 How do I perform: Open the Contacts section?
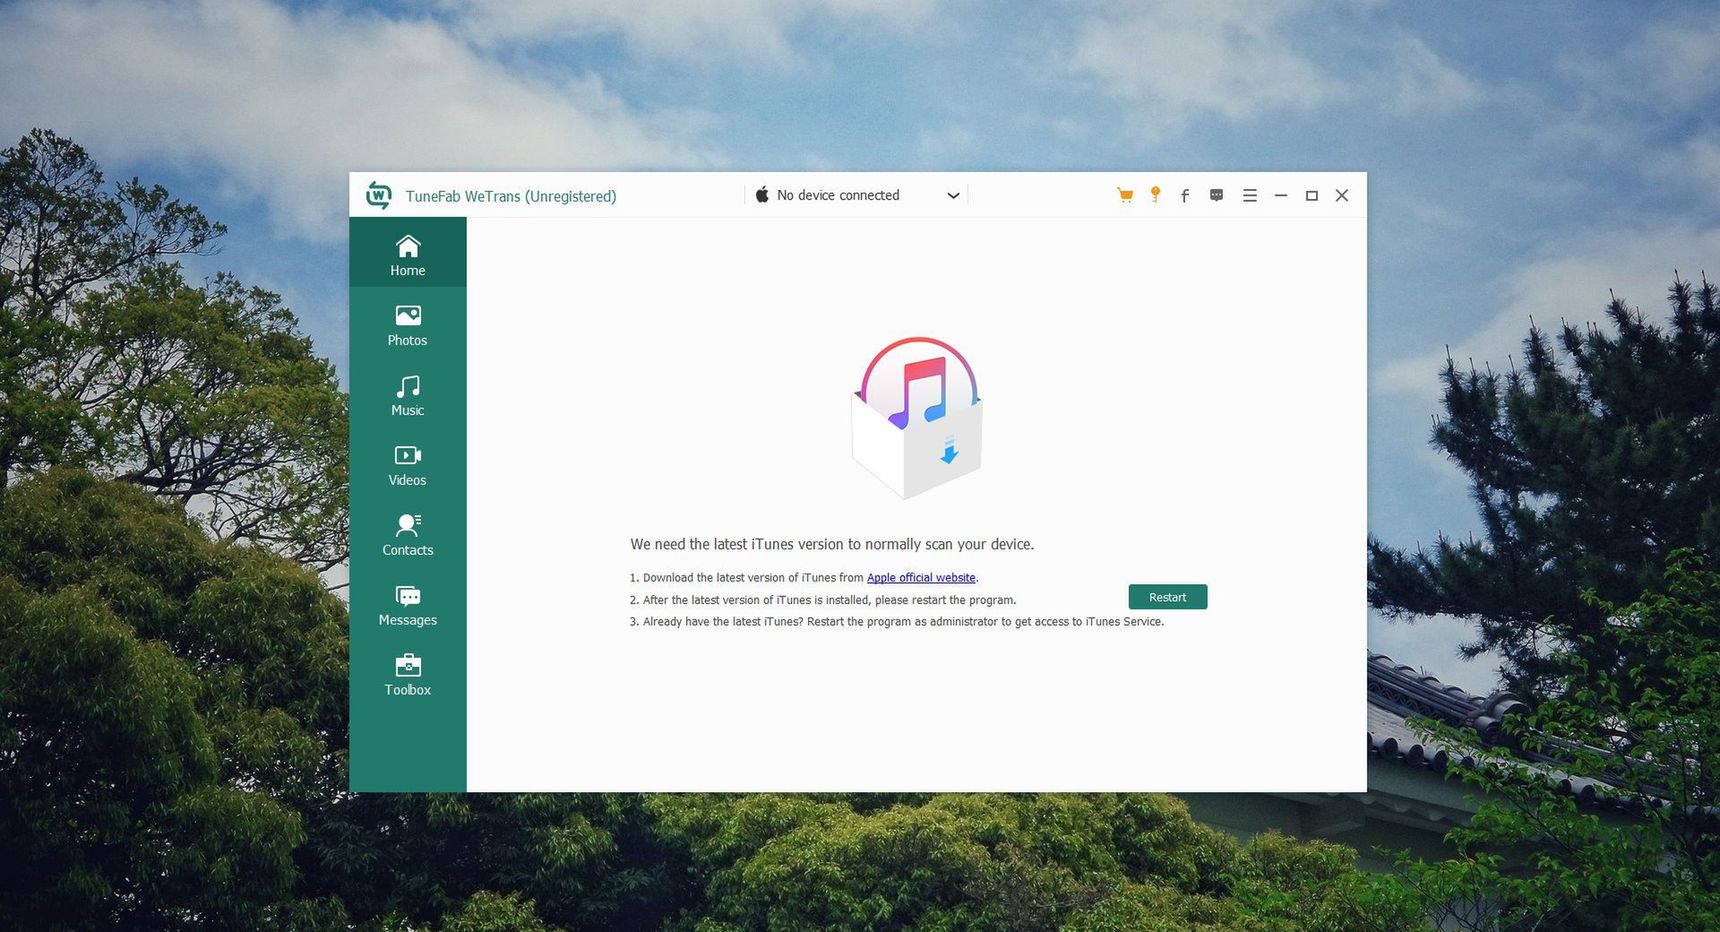pos(407,536)
